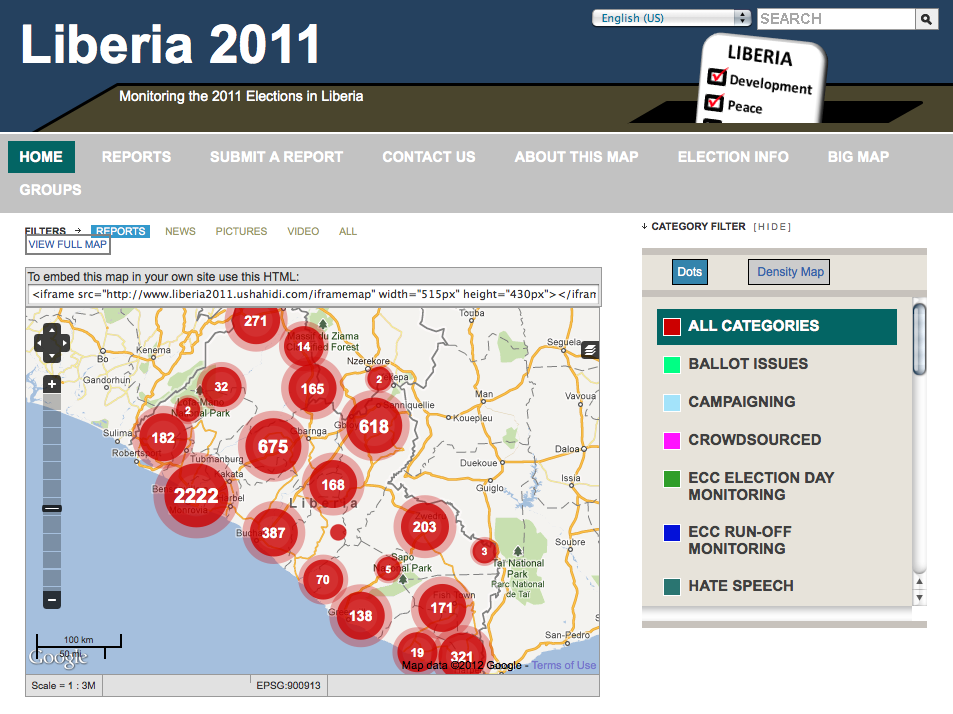Click the Hate Speech teal color swatch
Screen dimensions: 953x714
[672, 587]
